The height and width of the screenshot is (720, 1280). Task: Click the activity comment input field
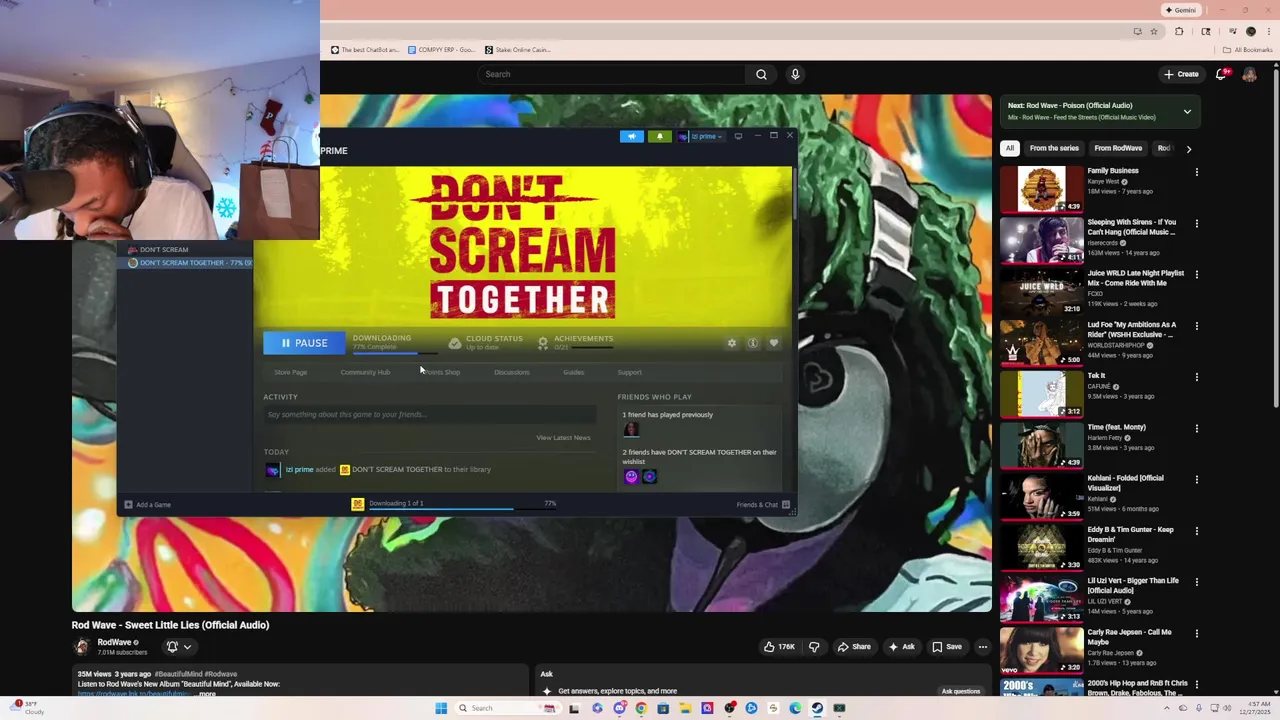point(430,414)
